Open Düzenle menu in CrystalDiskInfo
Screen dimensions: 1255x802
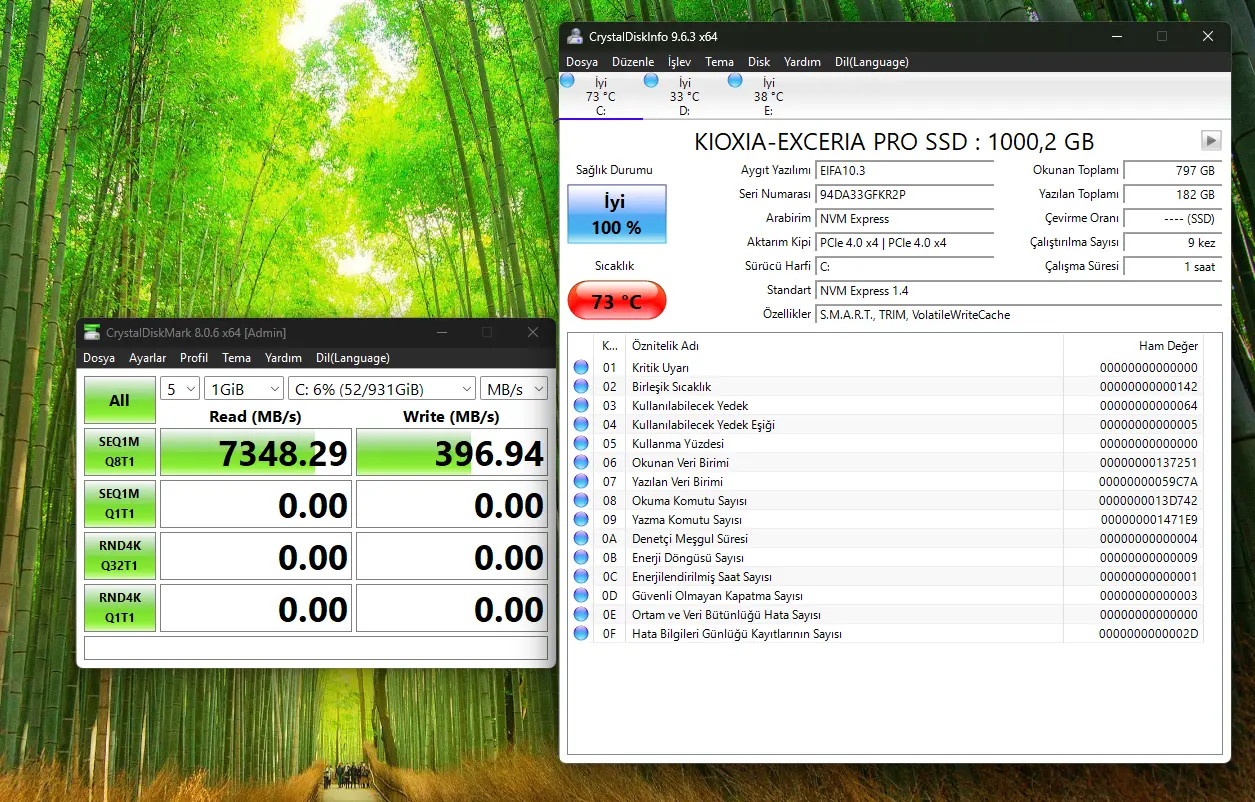click(x=633, y=61)
